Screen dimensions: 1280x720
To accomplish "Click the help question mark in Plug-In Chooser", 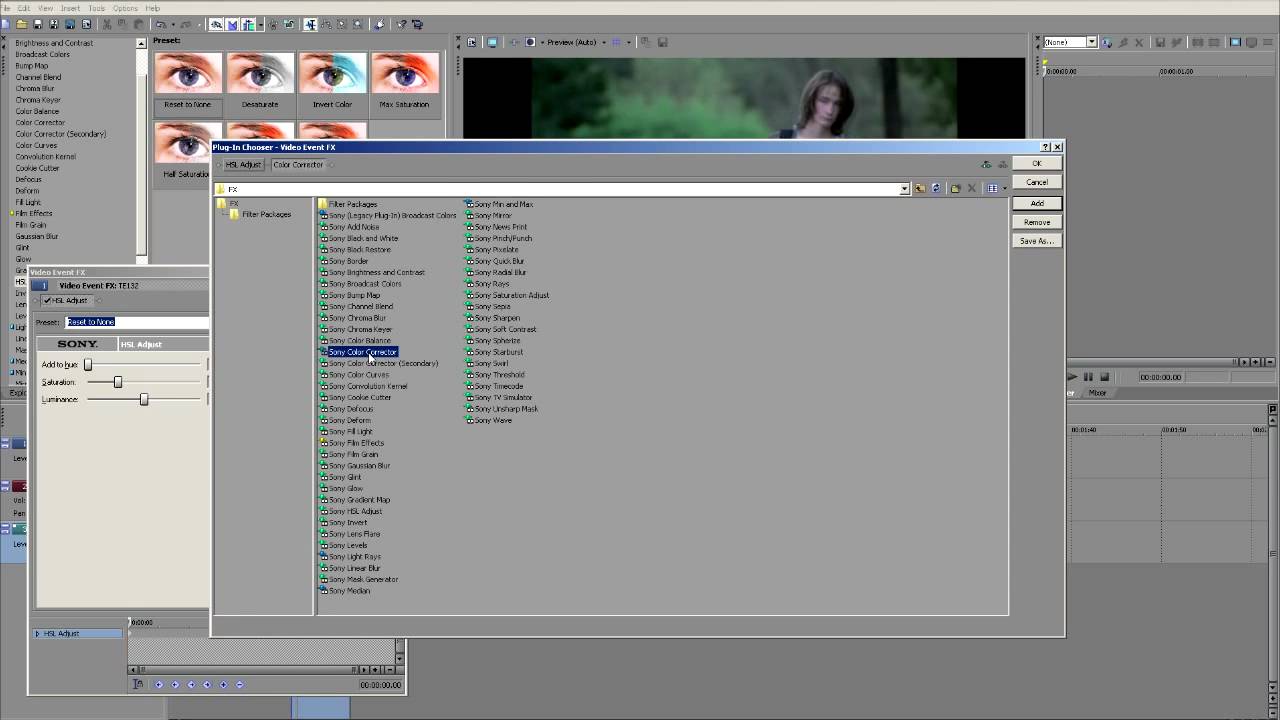I will pyautogui.click(x=1045, y=147).
